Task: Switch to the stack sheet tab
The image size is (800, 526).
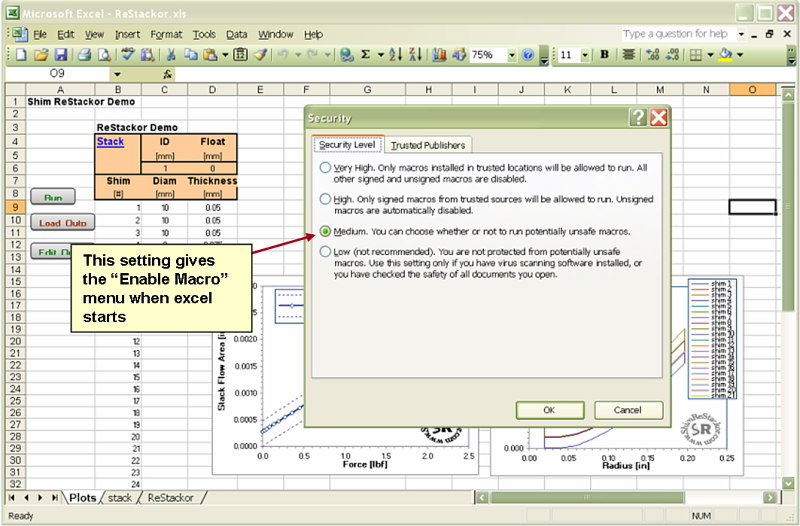Action: (120, 498)
